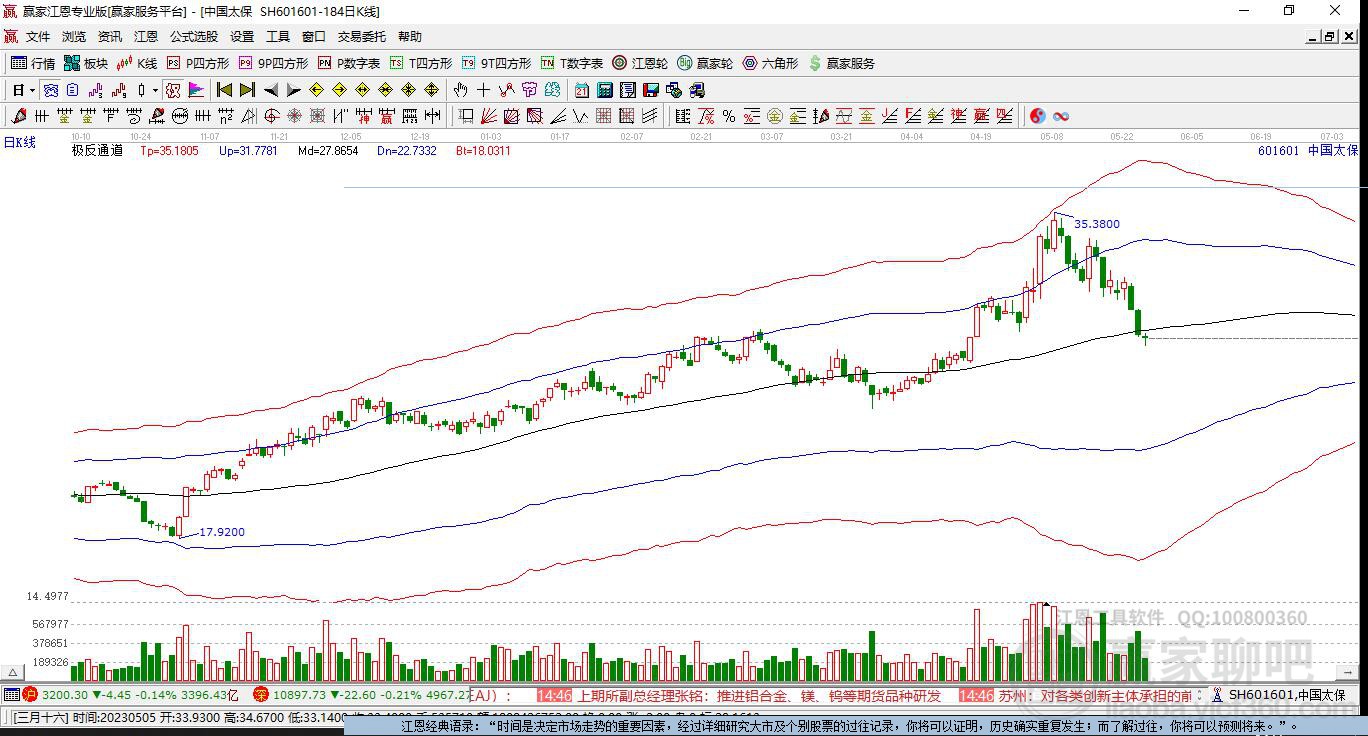Screen dimensions: 1368x736
Task: Open the calculator icon
Action: point(604,90)
